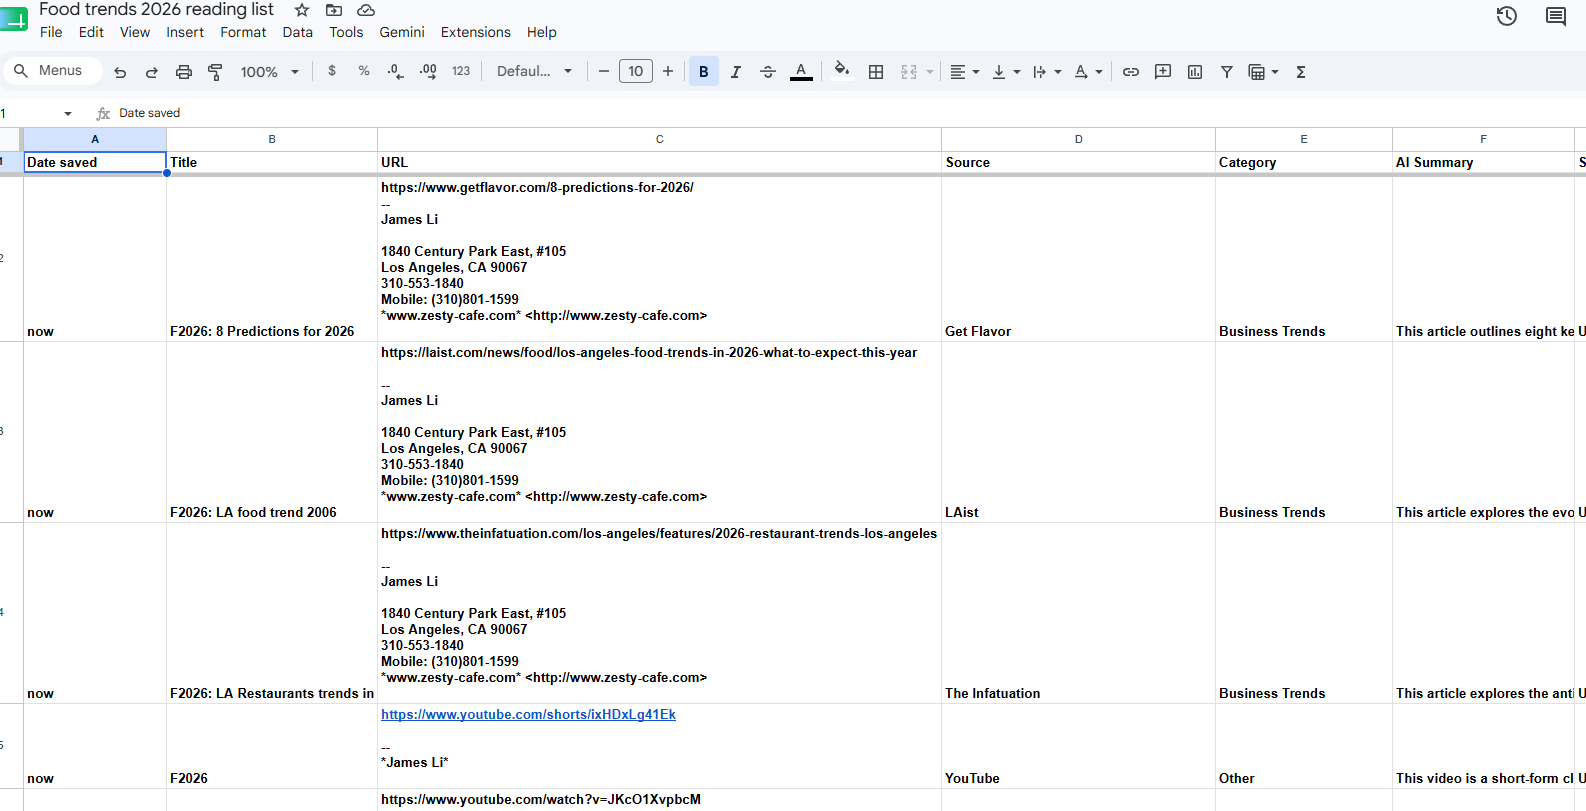Open the Functions sigma icon
This screenshot has width=1586, height=811.
[1301, 72]
